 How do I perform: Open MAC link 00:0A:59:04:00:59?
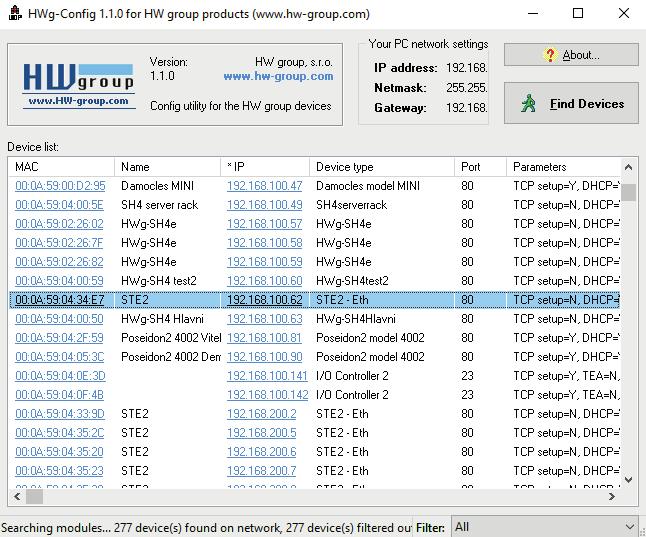pos(59,281)
